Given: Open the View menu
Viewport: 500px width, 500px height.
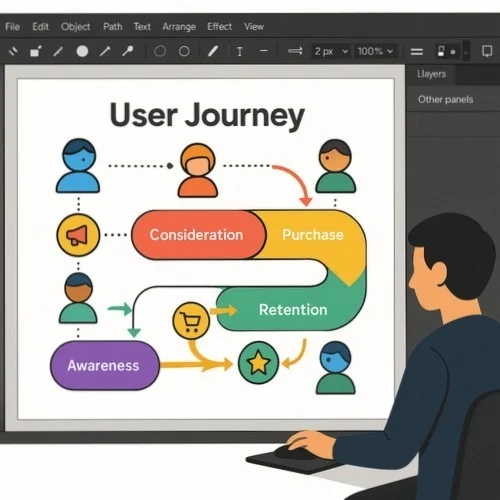Looking at the screenshot, I should point(254,27).
